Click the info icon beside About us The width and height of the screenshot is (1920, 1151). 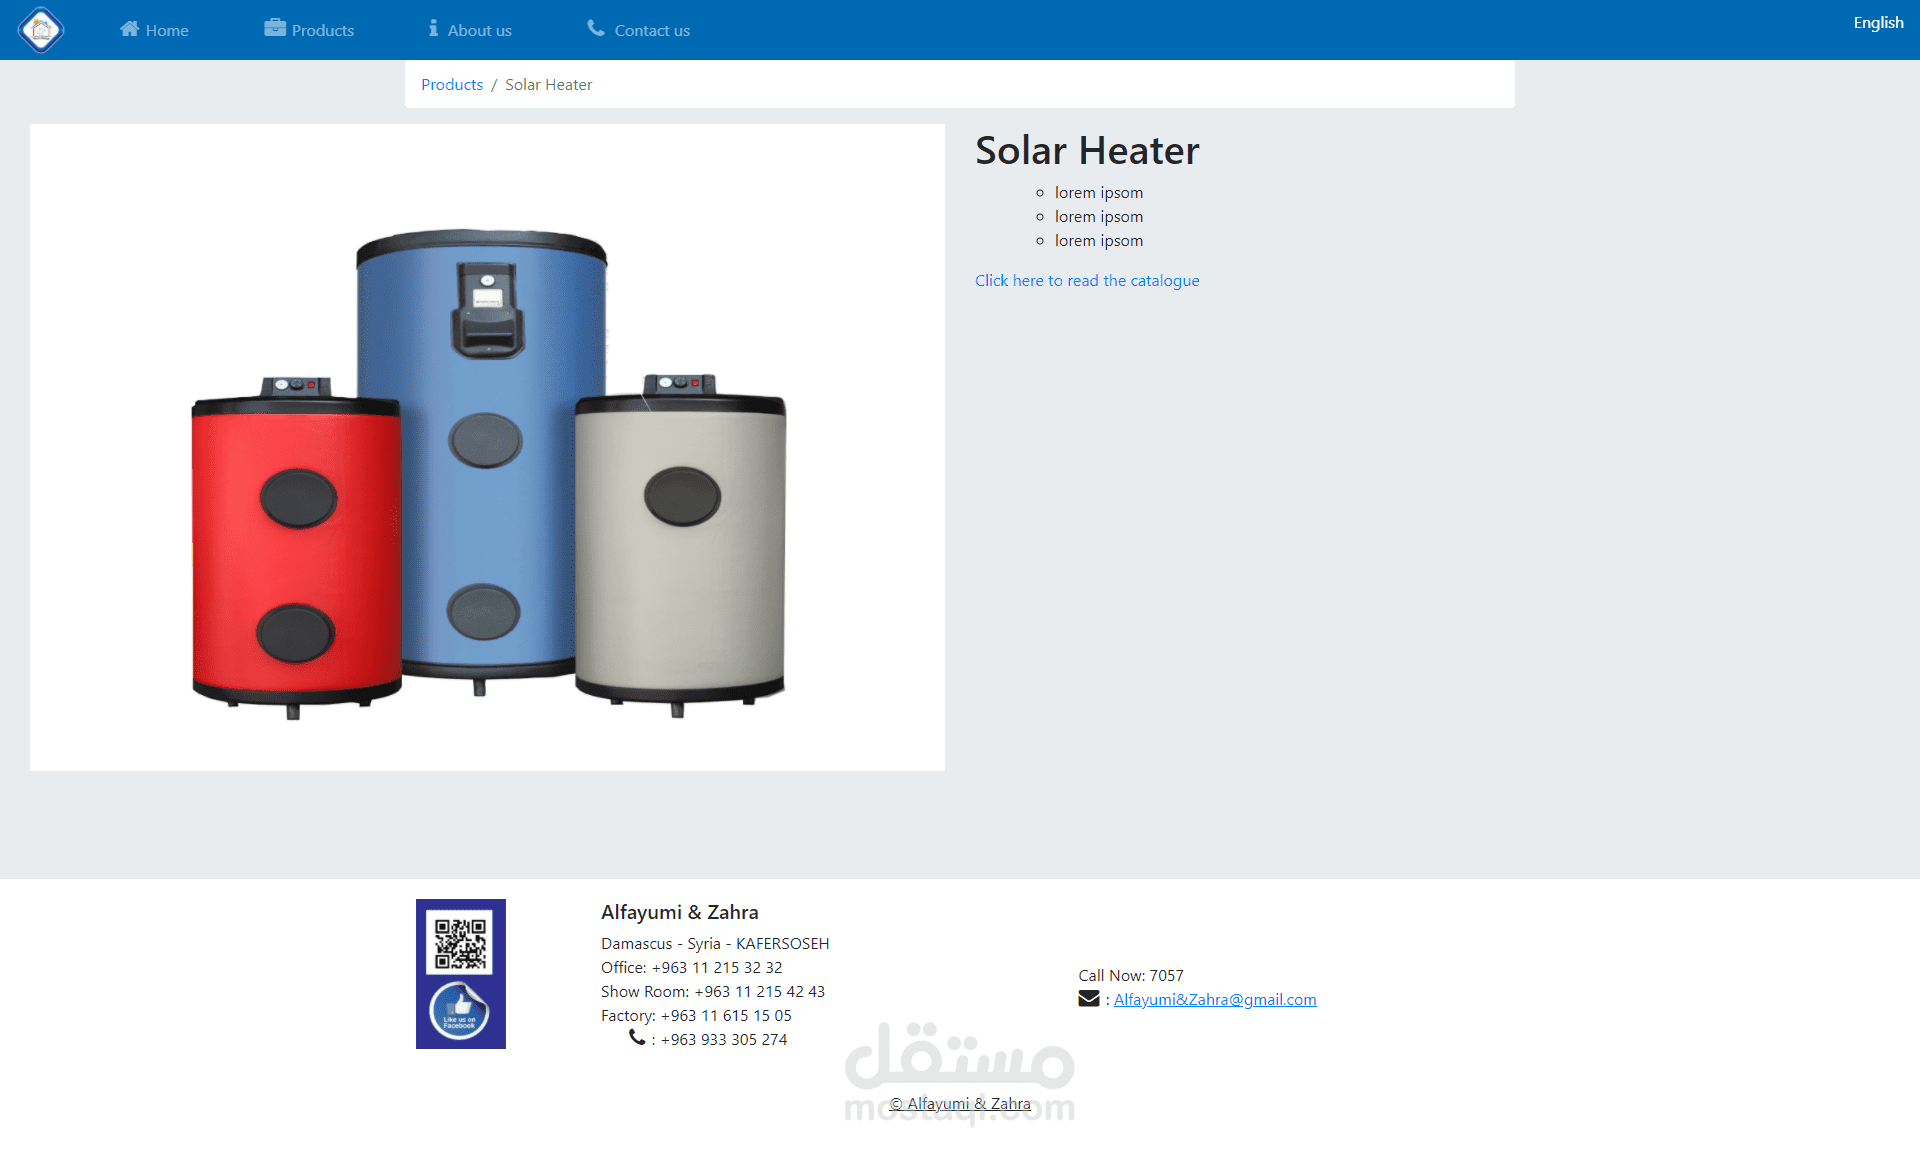tap(433, 28)
